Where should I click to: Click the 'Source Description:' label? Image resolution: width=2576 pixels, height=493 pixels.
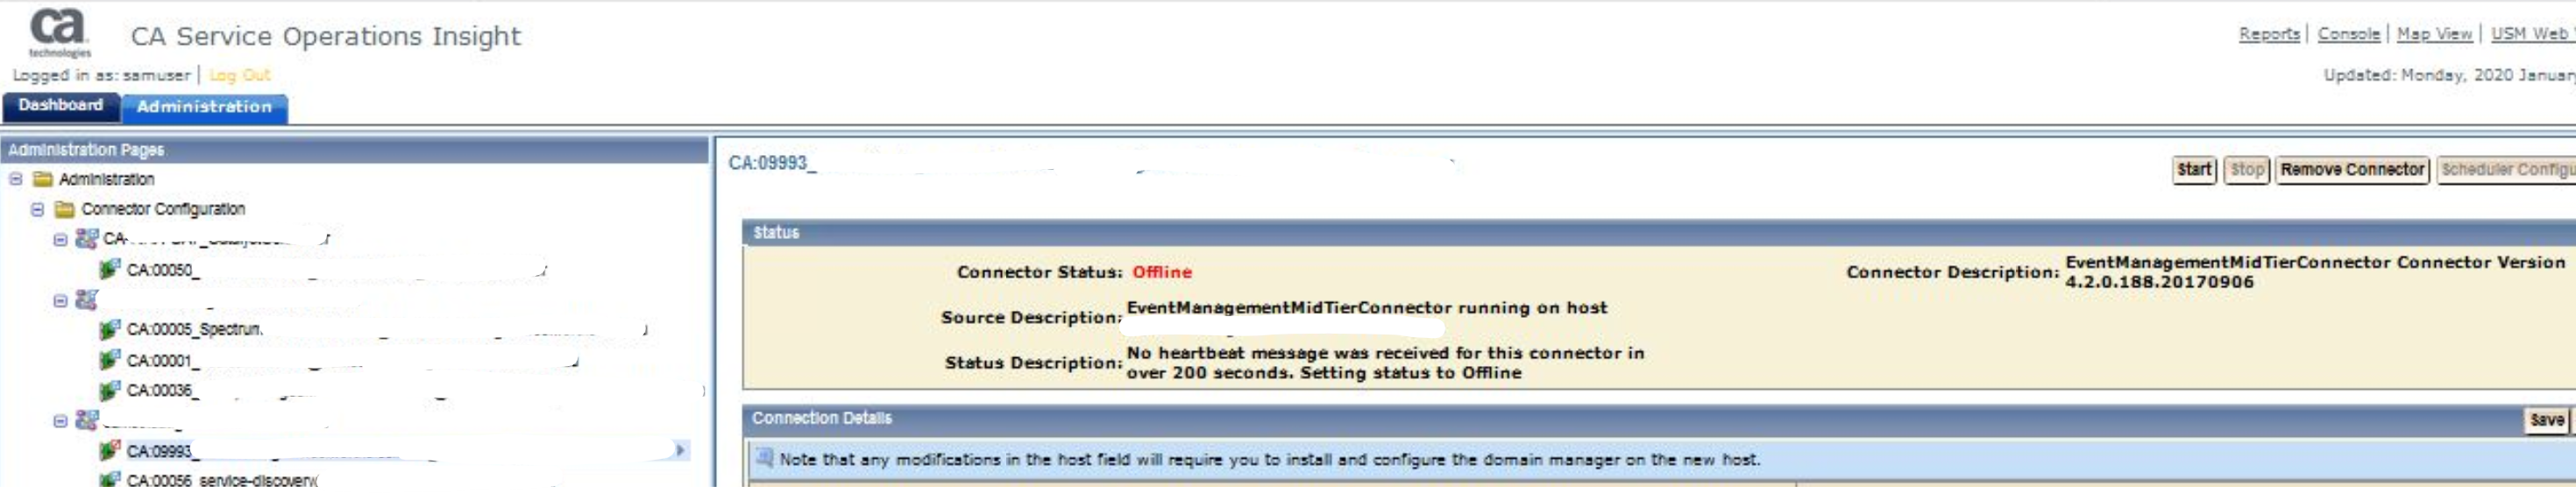coord(1031,319)
